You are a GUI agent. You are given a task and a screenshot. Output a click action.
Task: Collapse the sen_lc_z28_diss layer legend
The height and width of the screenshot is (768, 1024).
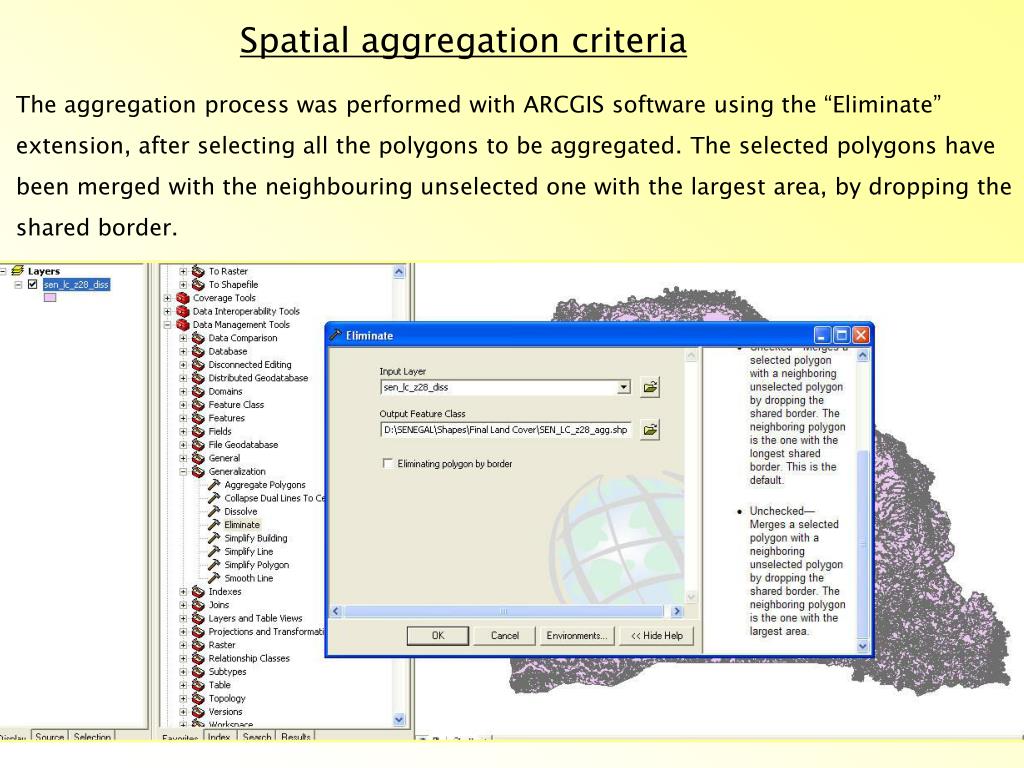point(18,284)
